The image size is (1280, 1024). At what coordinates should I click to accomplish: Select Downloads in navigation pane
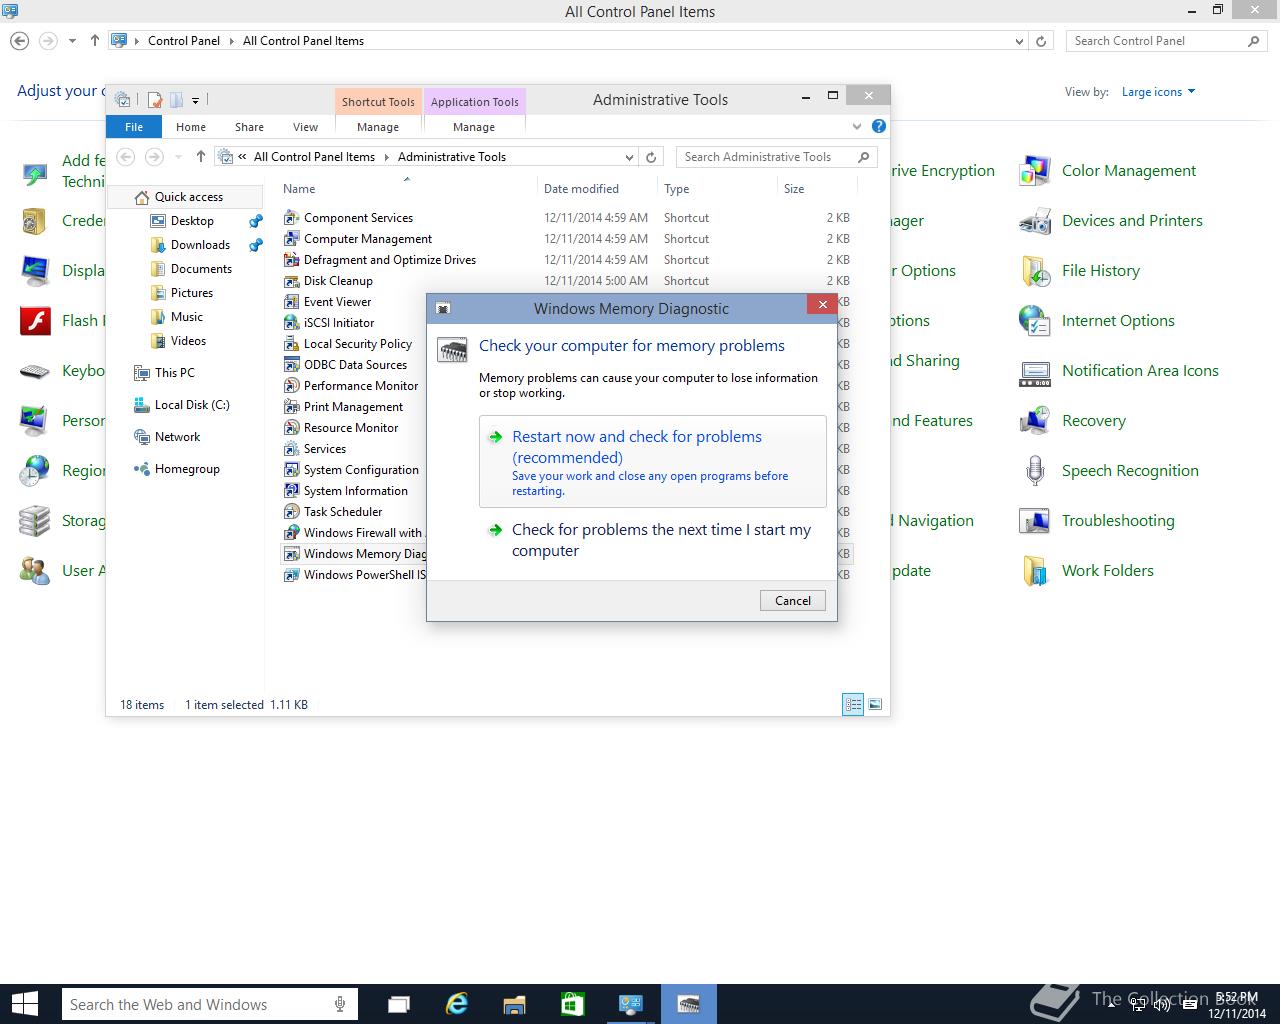[200, 245]
